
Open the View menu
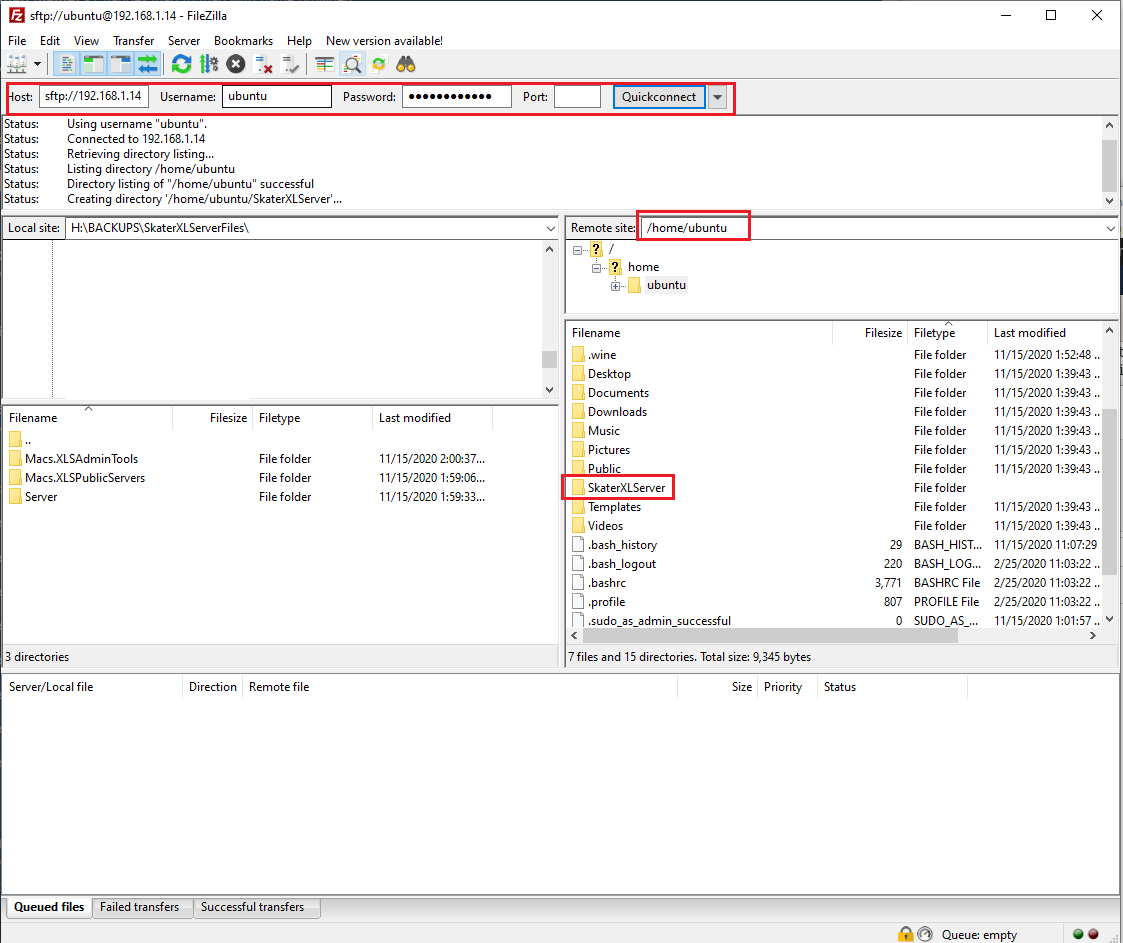tap(86, 41)
